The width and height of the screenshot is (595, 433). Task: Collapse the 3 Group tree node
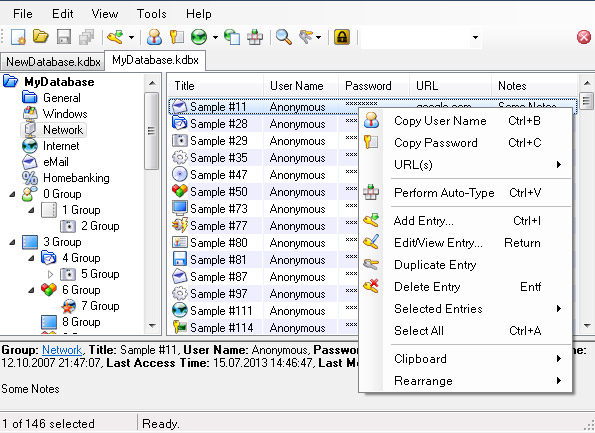point(13,242)
